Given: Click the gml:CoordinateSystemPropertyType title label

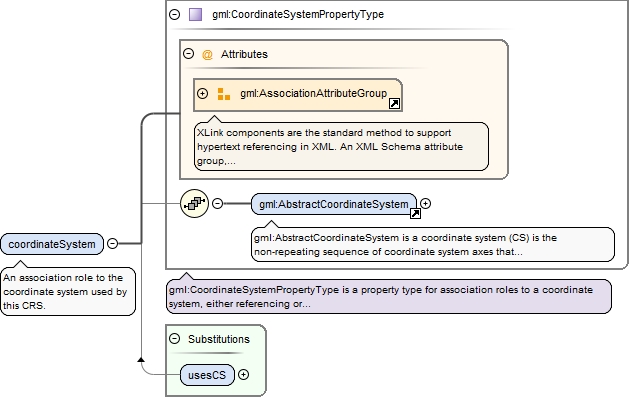Looking at the screenshot, I should pyautogui.click(x=298, y=14).
